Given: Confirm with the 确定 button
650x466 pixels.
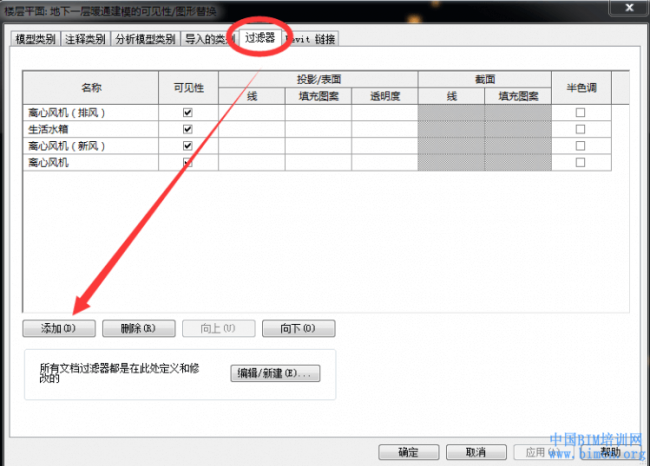Looking at the screenshot, I should point(409,452).
